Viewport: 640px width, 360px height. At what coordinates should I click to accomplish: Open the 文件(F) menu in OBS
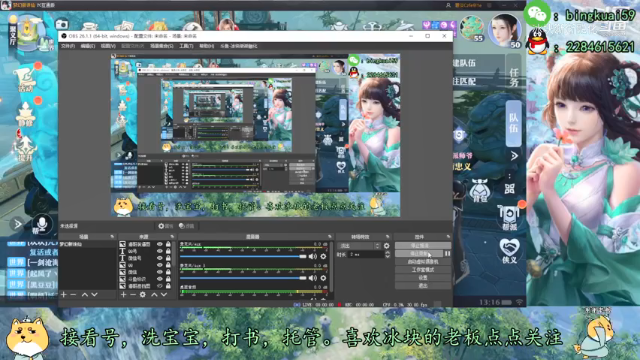click(68, 46)
